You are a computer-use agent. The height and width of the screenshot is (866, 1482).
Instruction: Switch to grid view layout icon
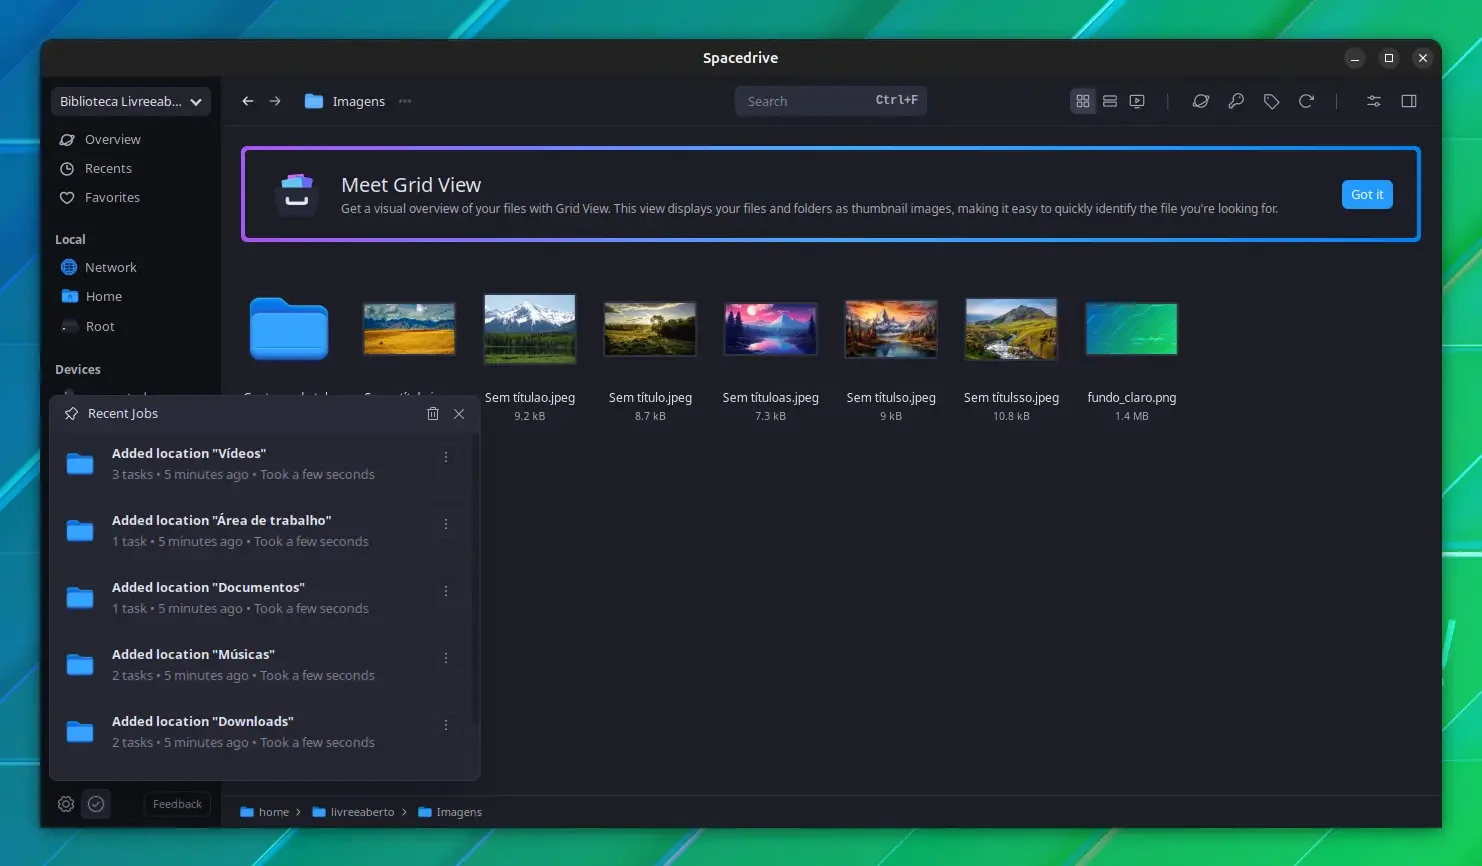click(1083, 101)
